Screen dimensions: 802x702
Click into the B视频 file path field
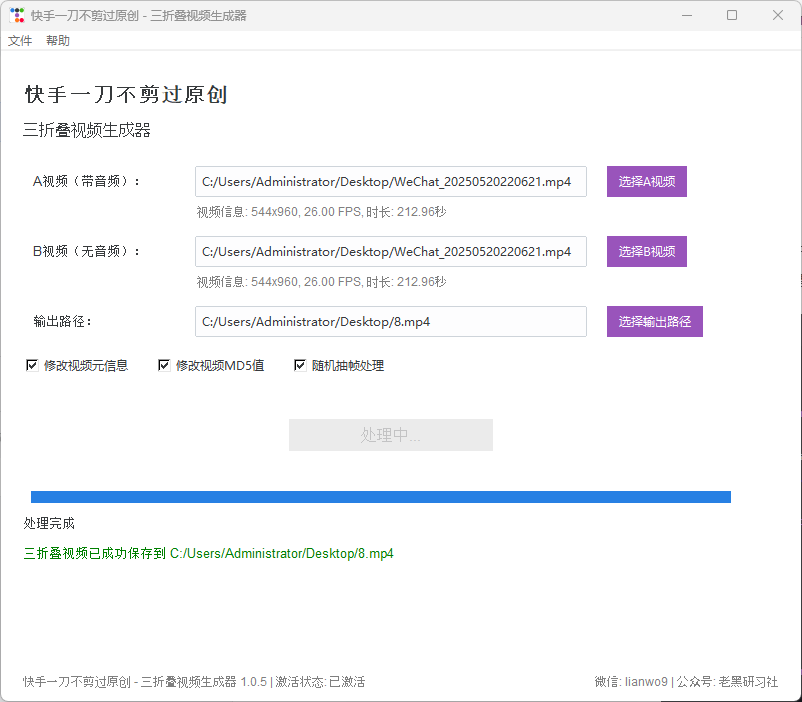(x=390, y=252)
